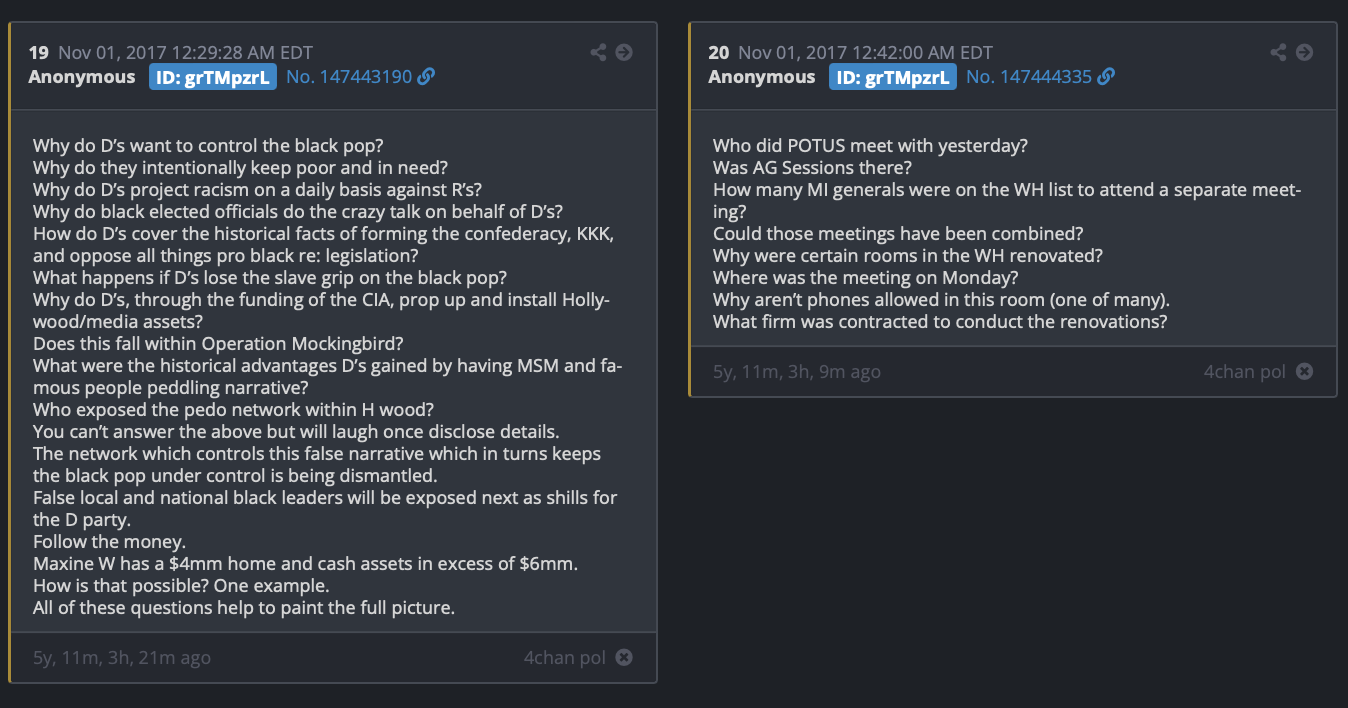This screenshot has width=1348, height=708.
Task: Select the 4chan pol source on post 20
Action: tap(1245, 371)
